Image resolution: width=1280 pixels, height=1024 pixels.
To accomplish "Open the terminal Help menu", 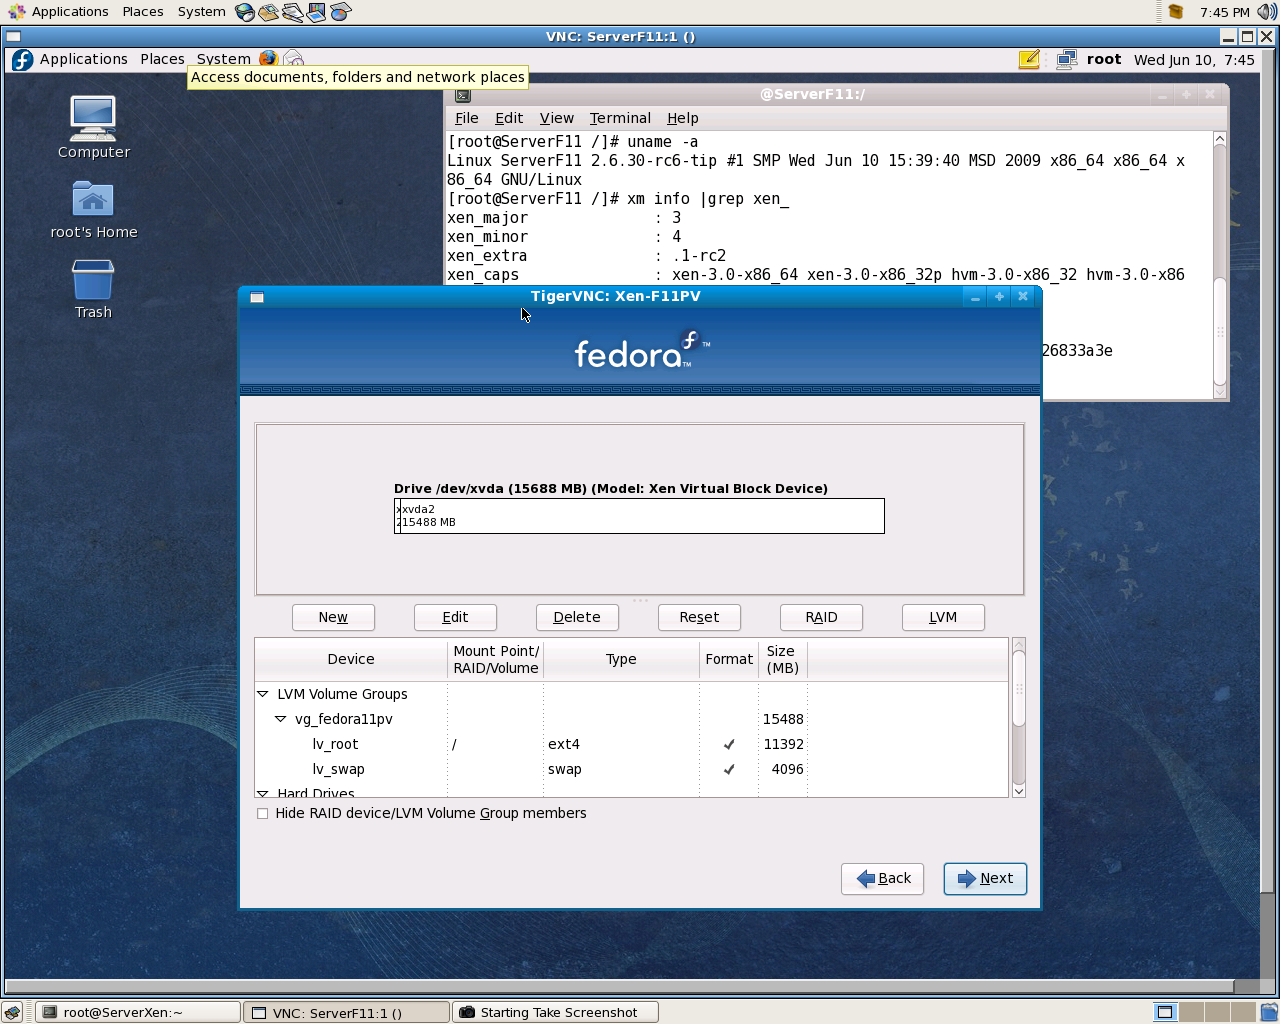I will tap(683, 118).
